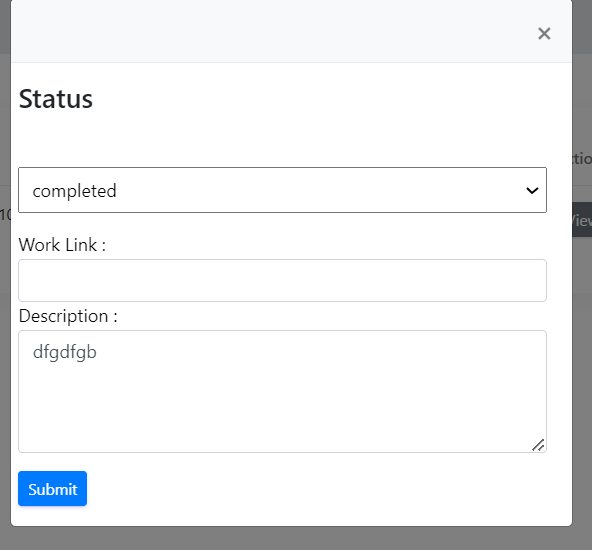Click the cut-off number at left edge
The height and width of the screenshot is (550, 592).
click(x=5, y=215)
